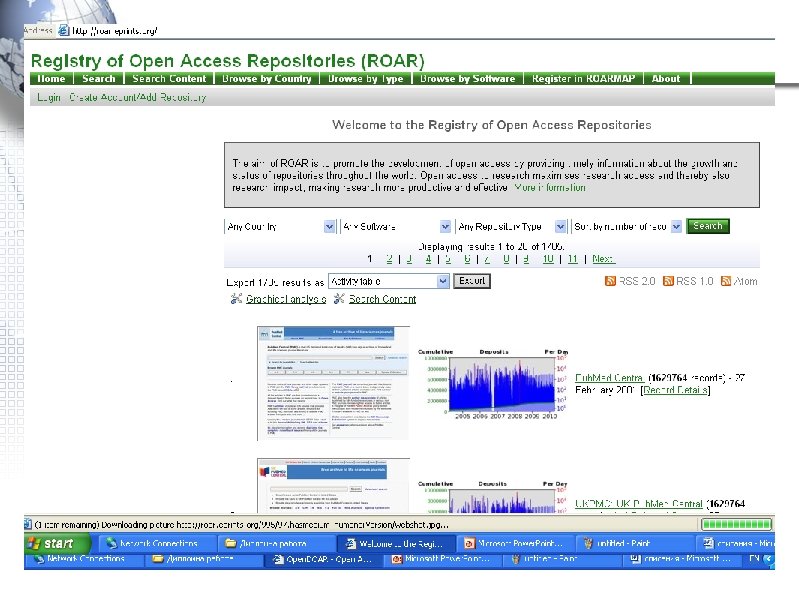Go to results page 10
This screenshot has width=799, height=598.
click(548, 259)
